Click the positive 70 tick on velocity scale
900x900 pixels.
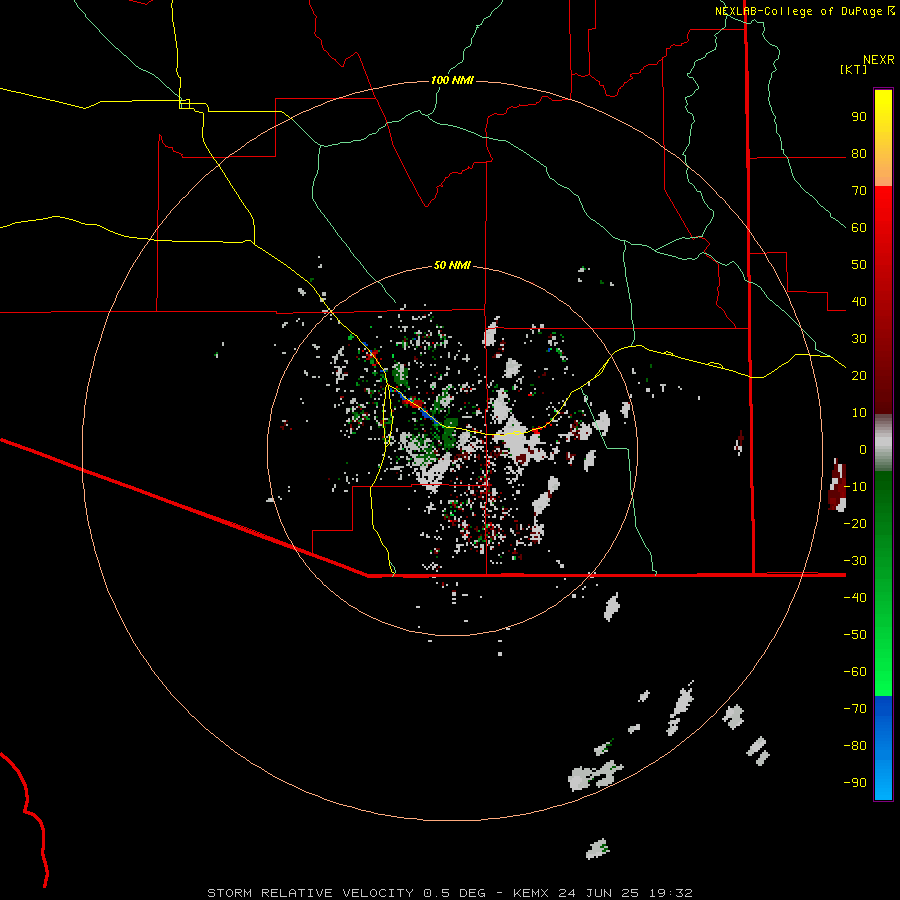[859, 191]
